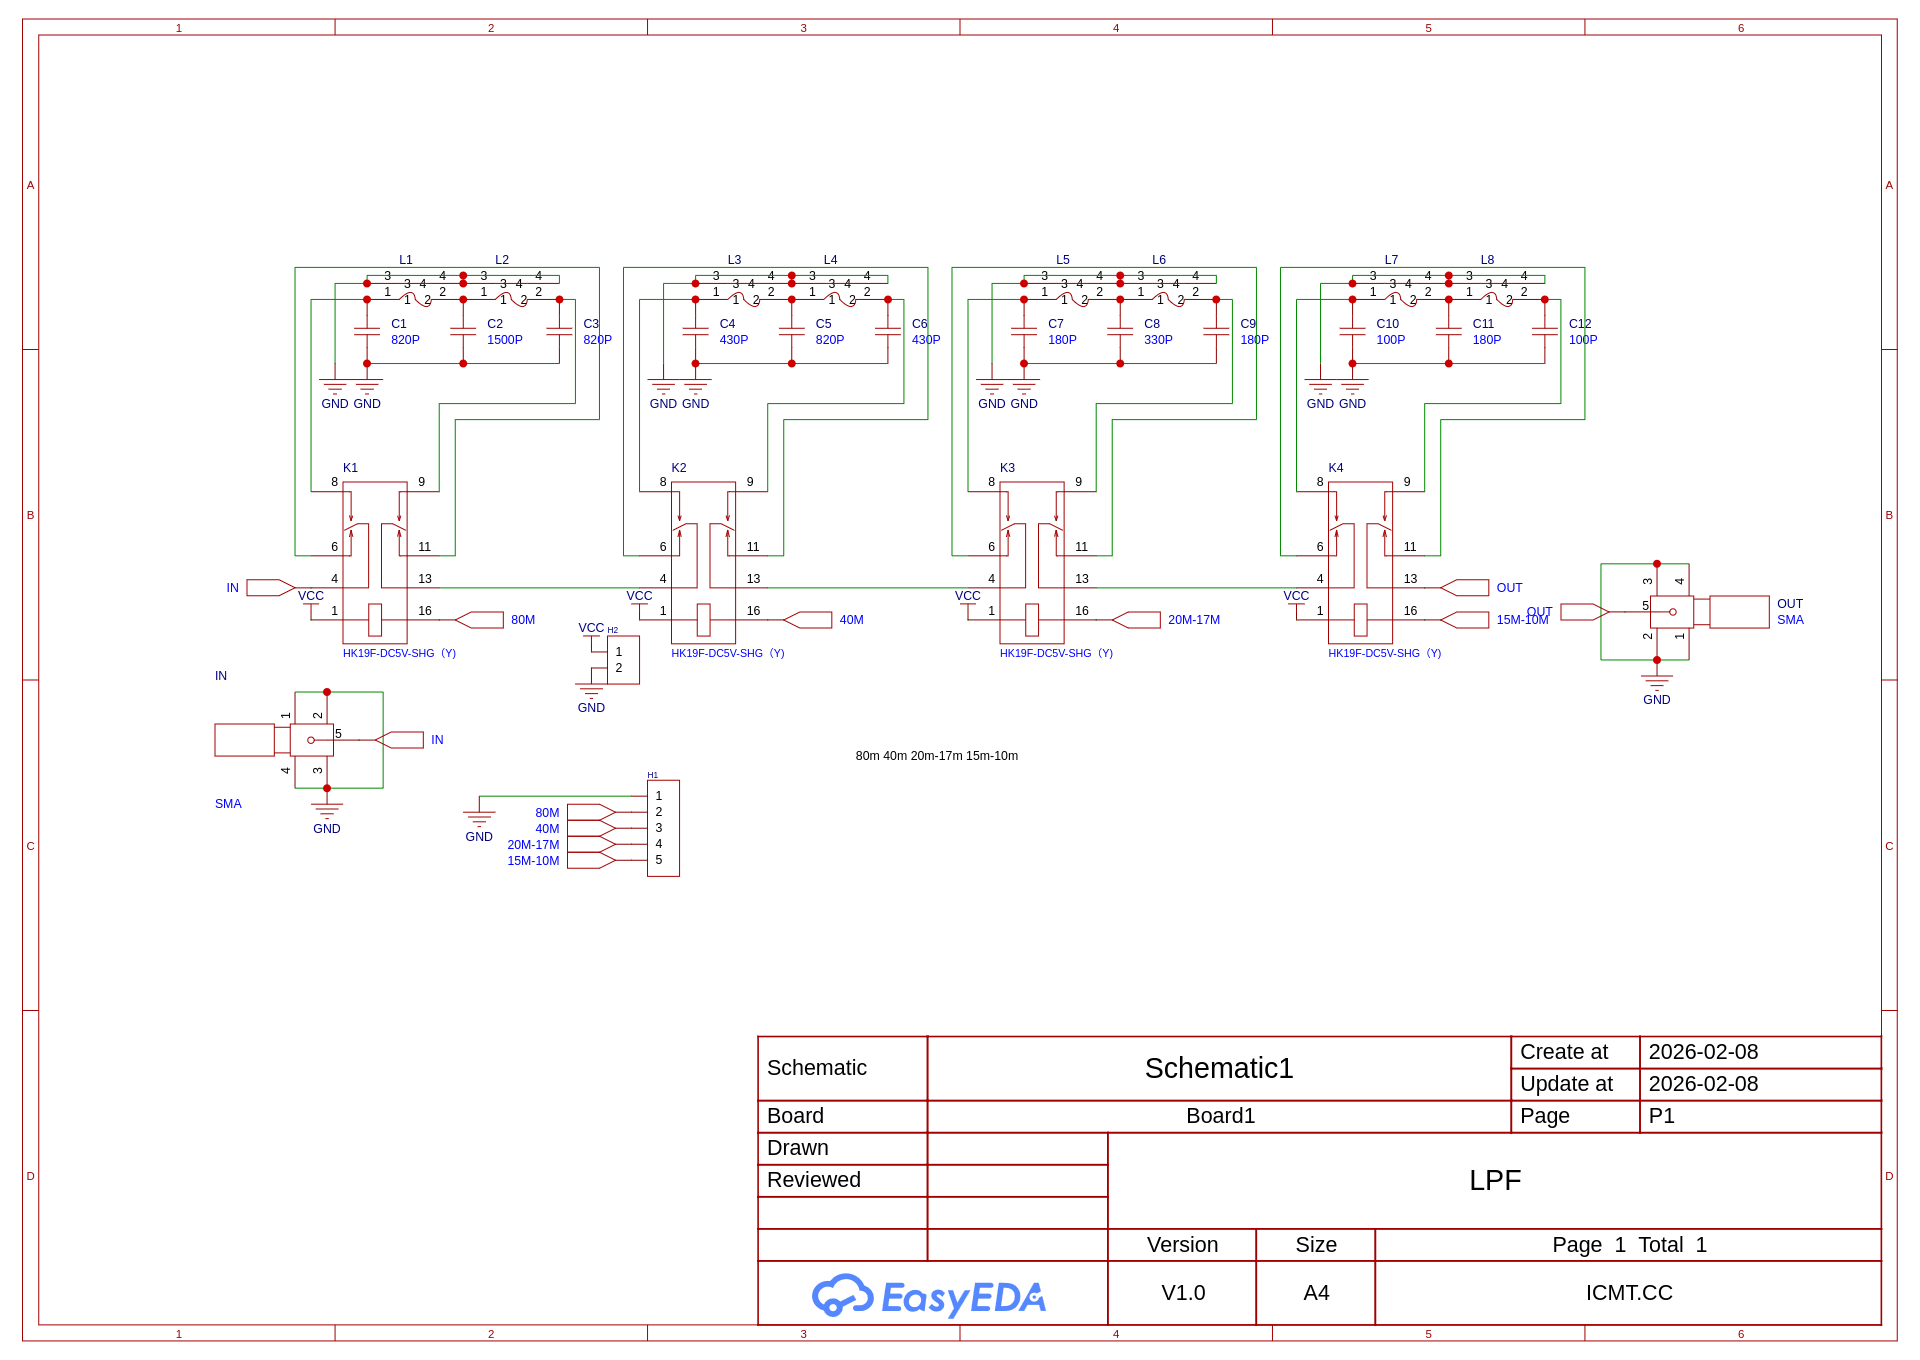This screenshot has width=1920, height=1360.
Task: Select the IN net port beside input SMA
Action: [399, 740]
